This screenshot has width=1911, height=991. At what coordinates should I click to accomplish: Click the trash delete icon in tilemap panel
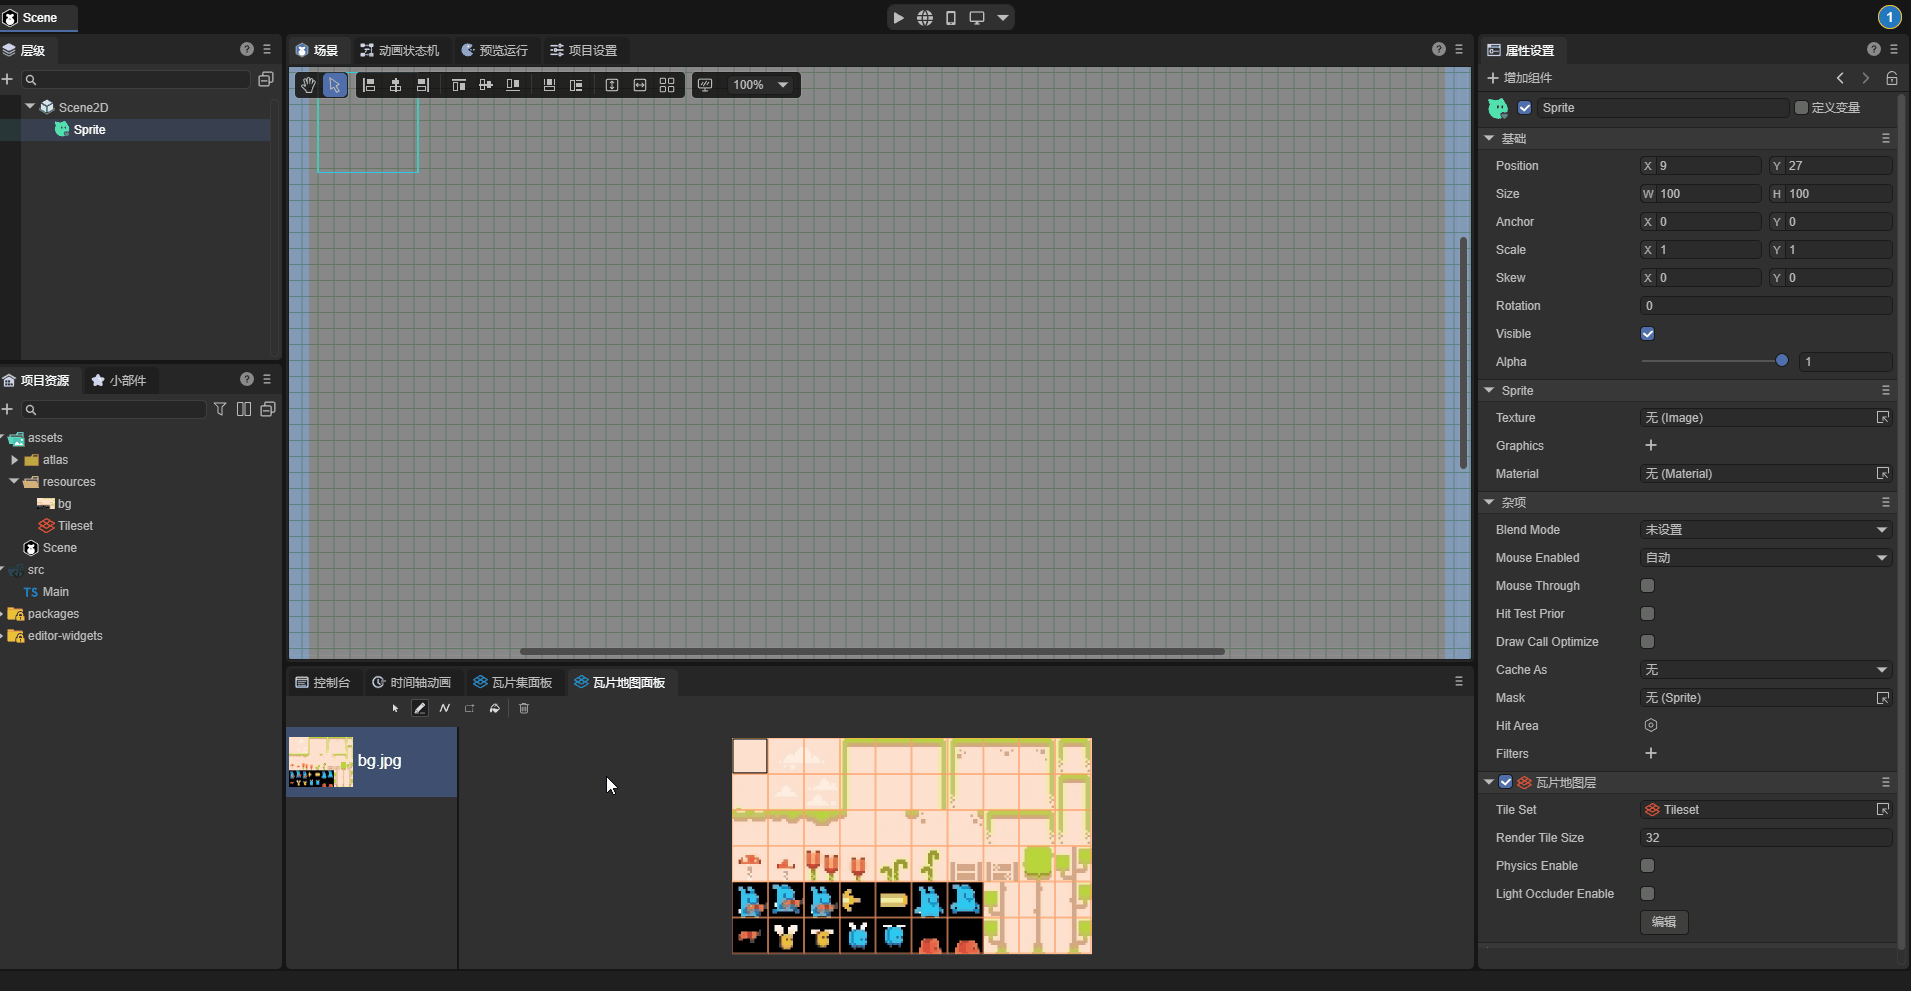(x=524, y=708)
